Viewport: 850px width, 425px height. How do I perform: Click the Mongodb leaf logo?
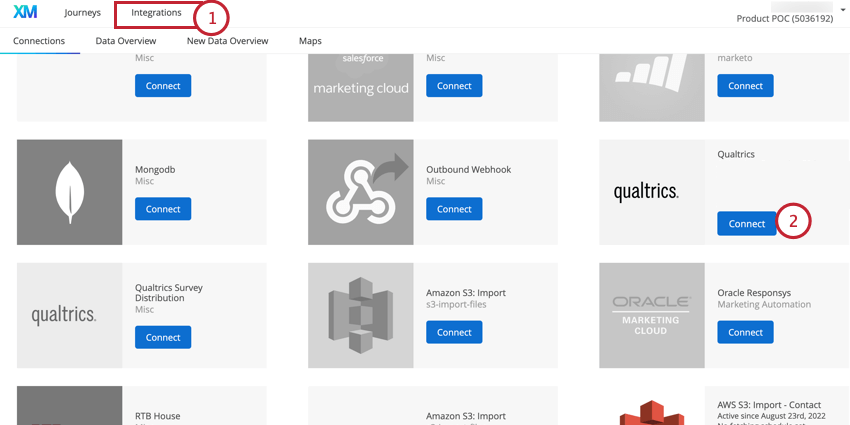tap(69, 192)
